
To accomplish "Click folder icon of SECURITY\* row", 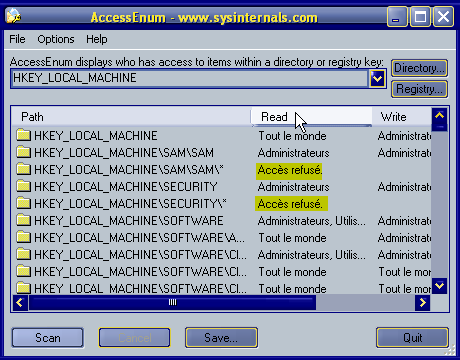I will 23,203.
